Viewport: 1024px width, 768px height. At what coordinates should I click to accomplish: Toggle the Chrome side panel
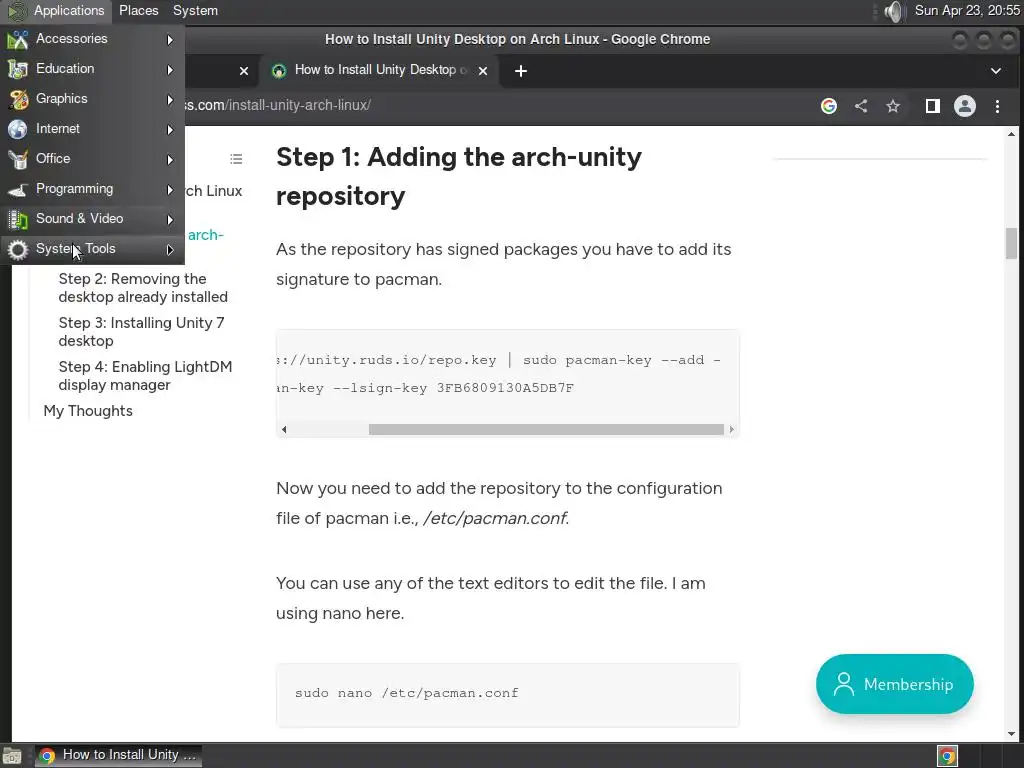coord(933,106)
